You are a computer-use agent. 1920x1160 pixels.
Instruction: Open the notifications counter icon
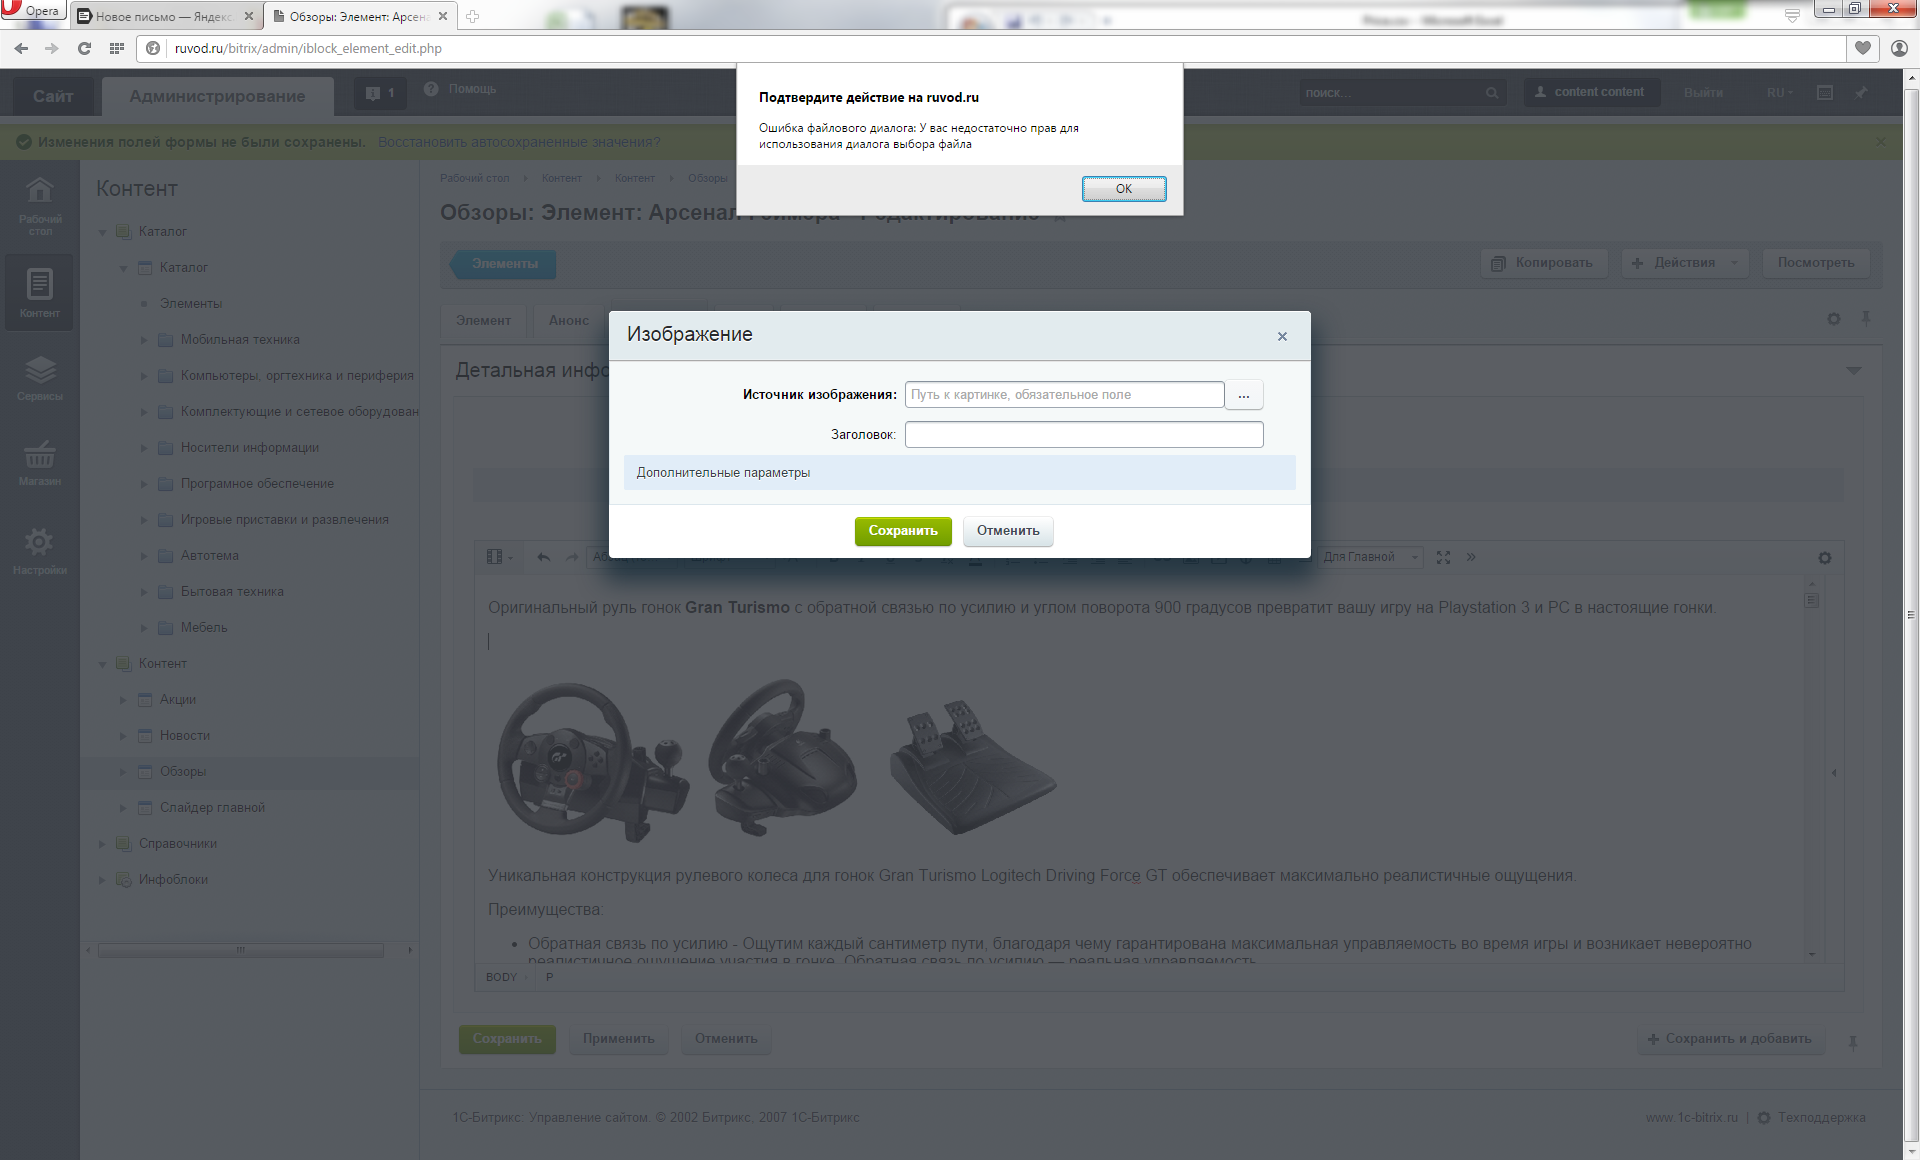pyautogui.click(x=380, y=93)
